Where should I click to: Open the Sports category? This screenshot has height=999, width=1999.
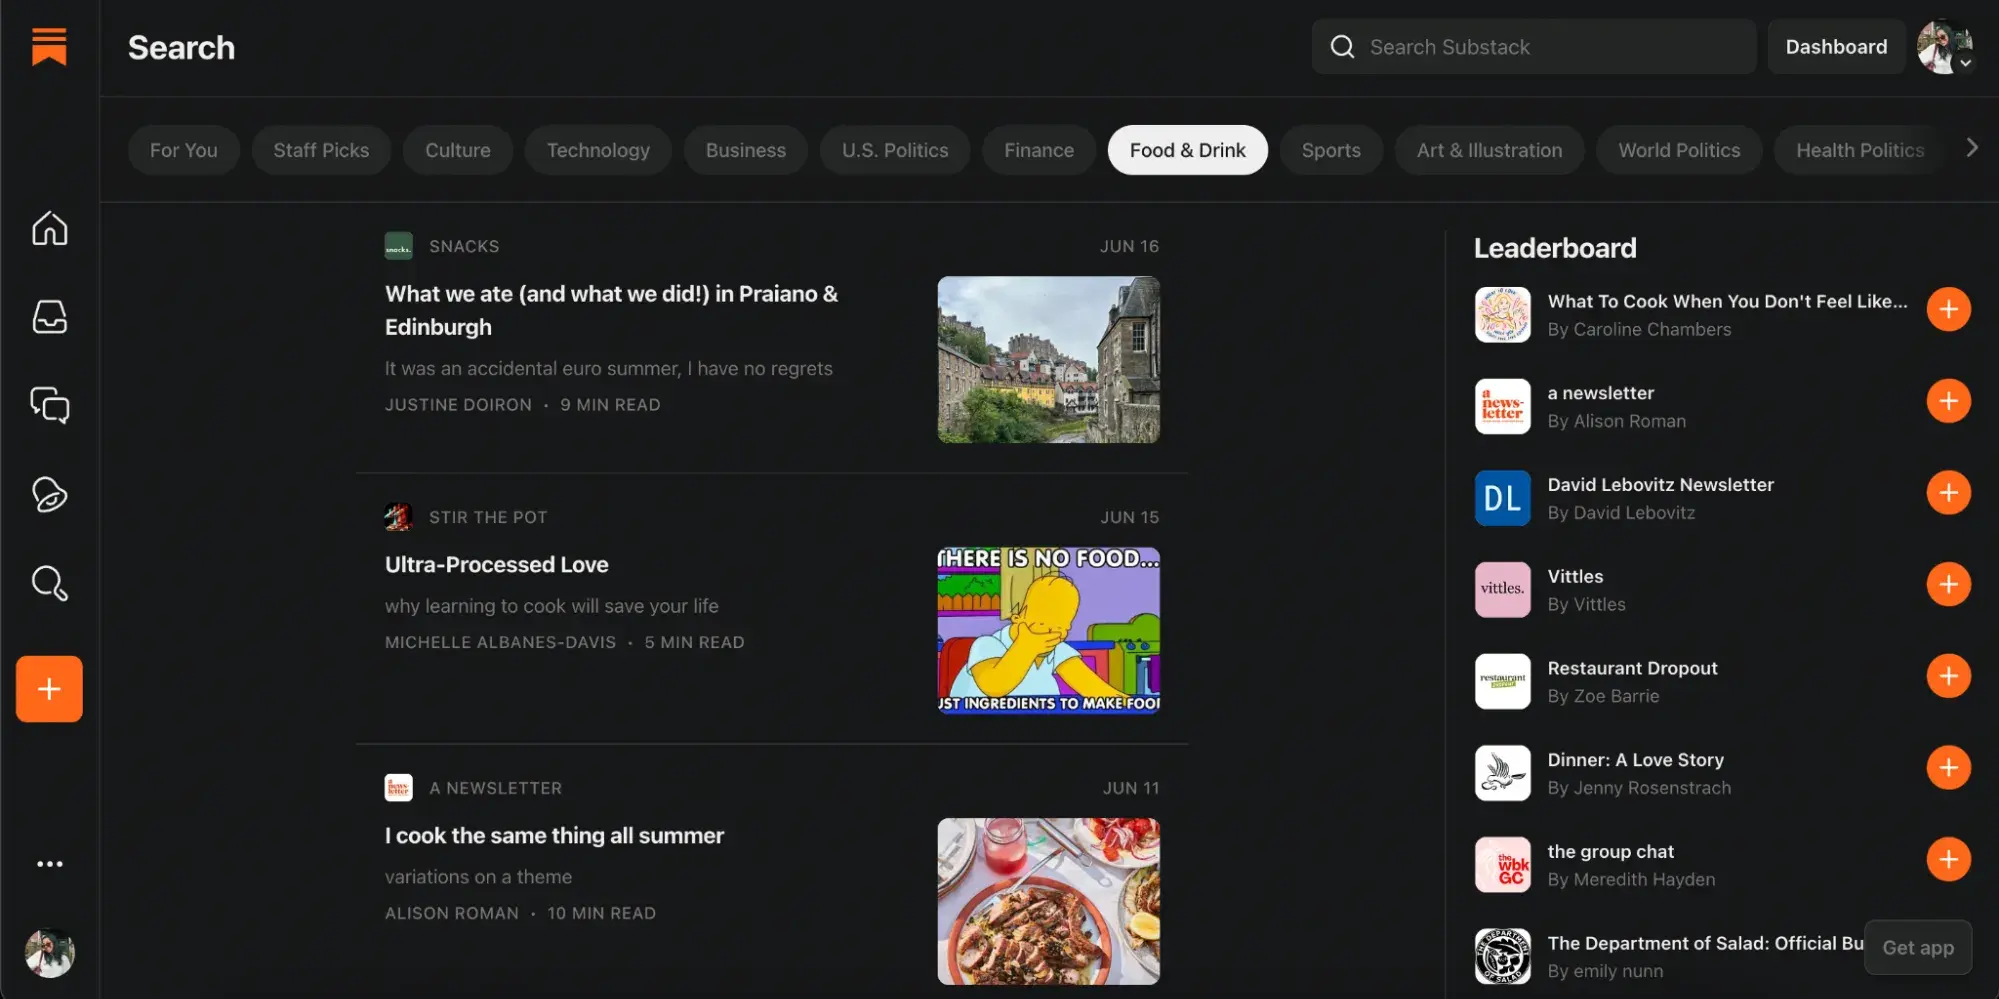coord(1331,150)
